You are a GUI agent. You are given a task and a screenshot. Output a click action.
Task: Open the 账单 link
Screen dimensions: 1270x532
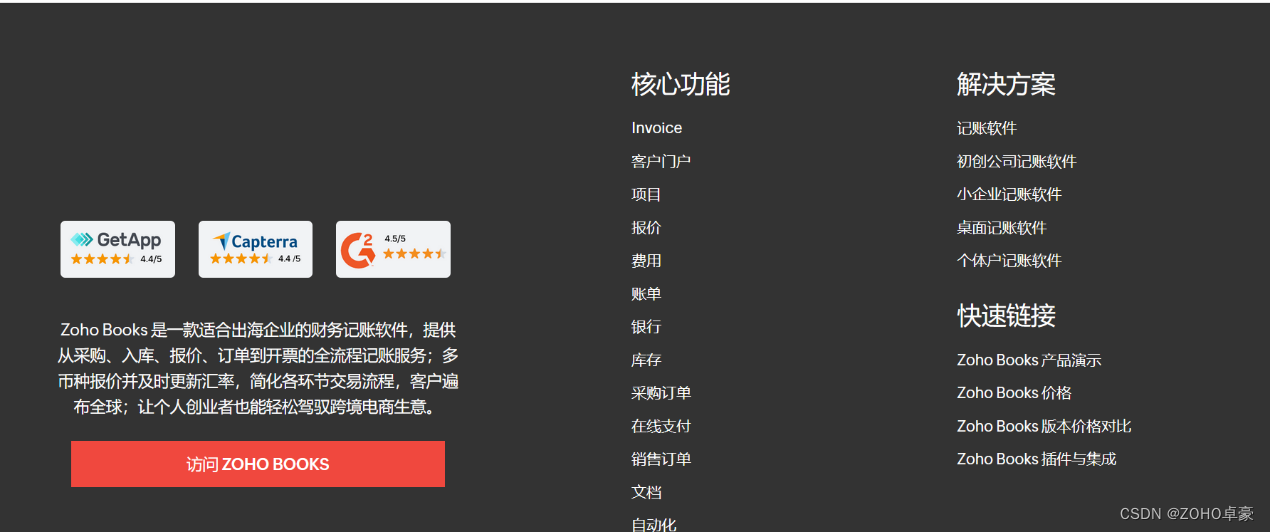(646, 293)
